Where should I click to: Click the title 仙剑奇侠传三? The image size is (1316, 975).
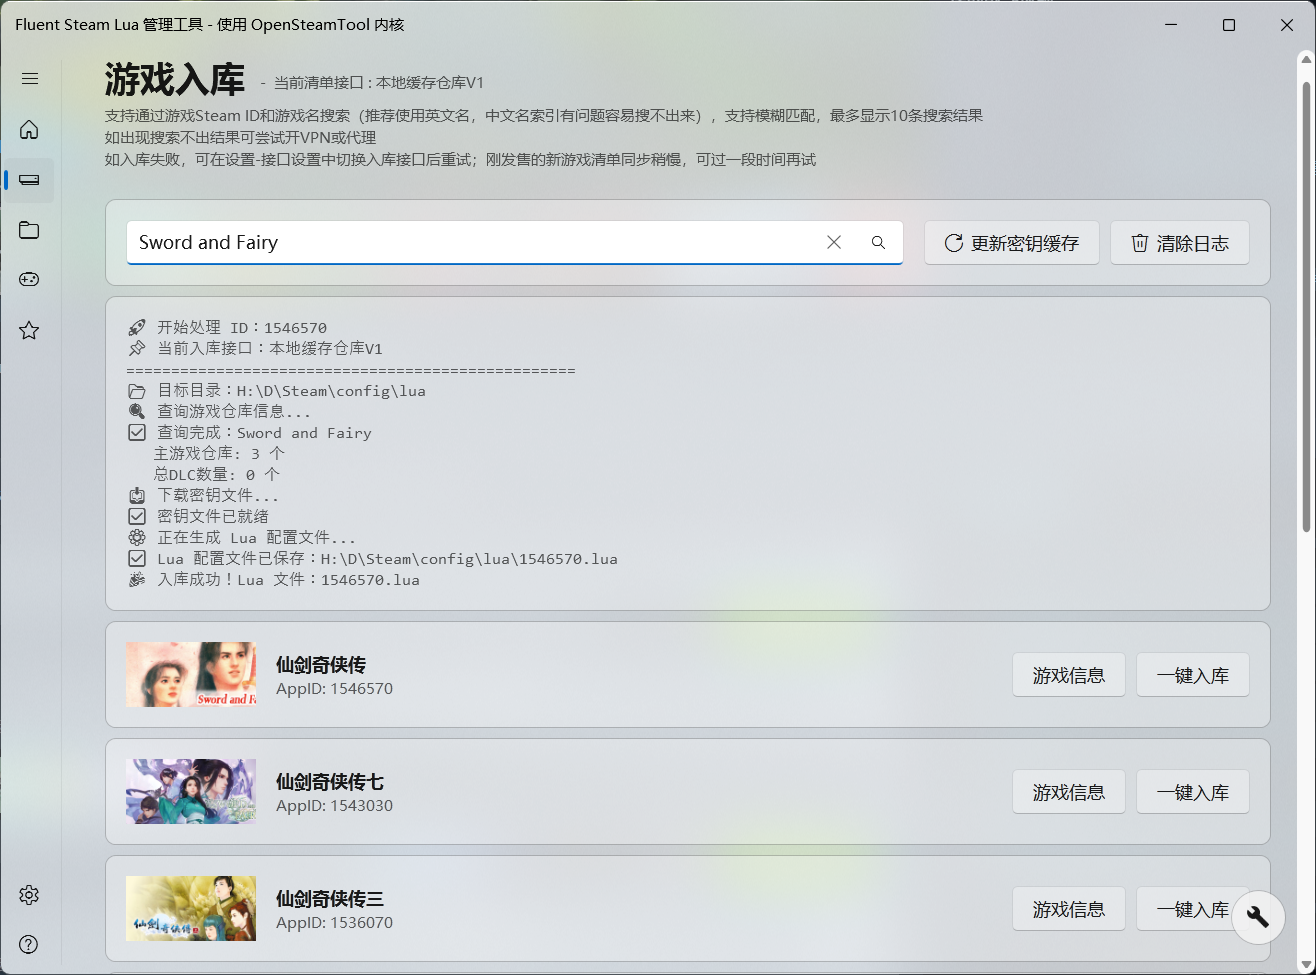(330, 899)
